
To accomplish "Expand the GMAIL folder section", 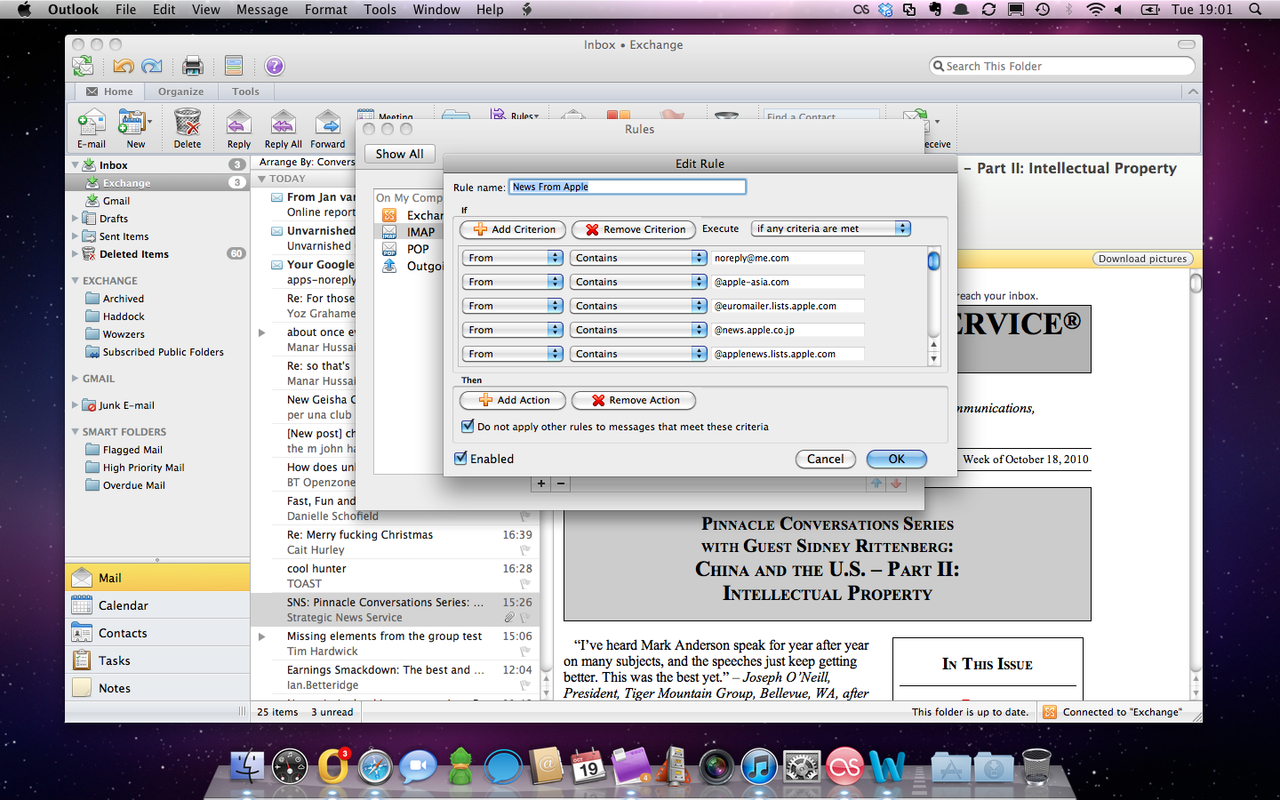I will (x=75, y=379).
